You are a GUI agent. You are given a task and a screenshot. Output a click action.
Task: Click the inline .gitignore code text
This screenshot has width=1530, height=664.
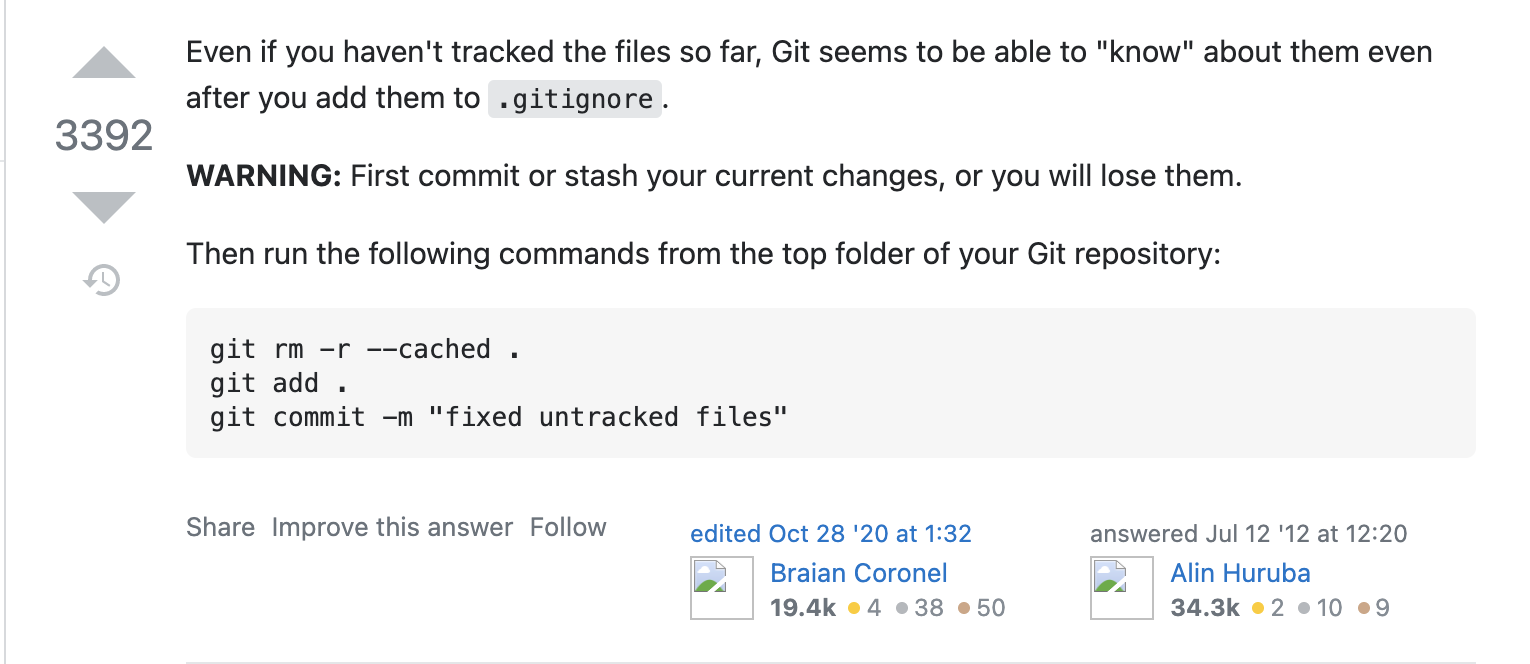(x=575, y=100)
